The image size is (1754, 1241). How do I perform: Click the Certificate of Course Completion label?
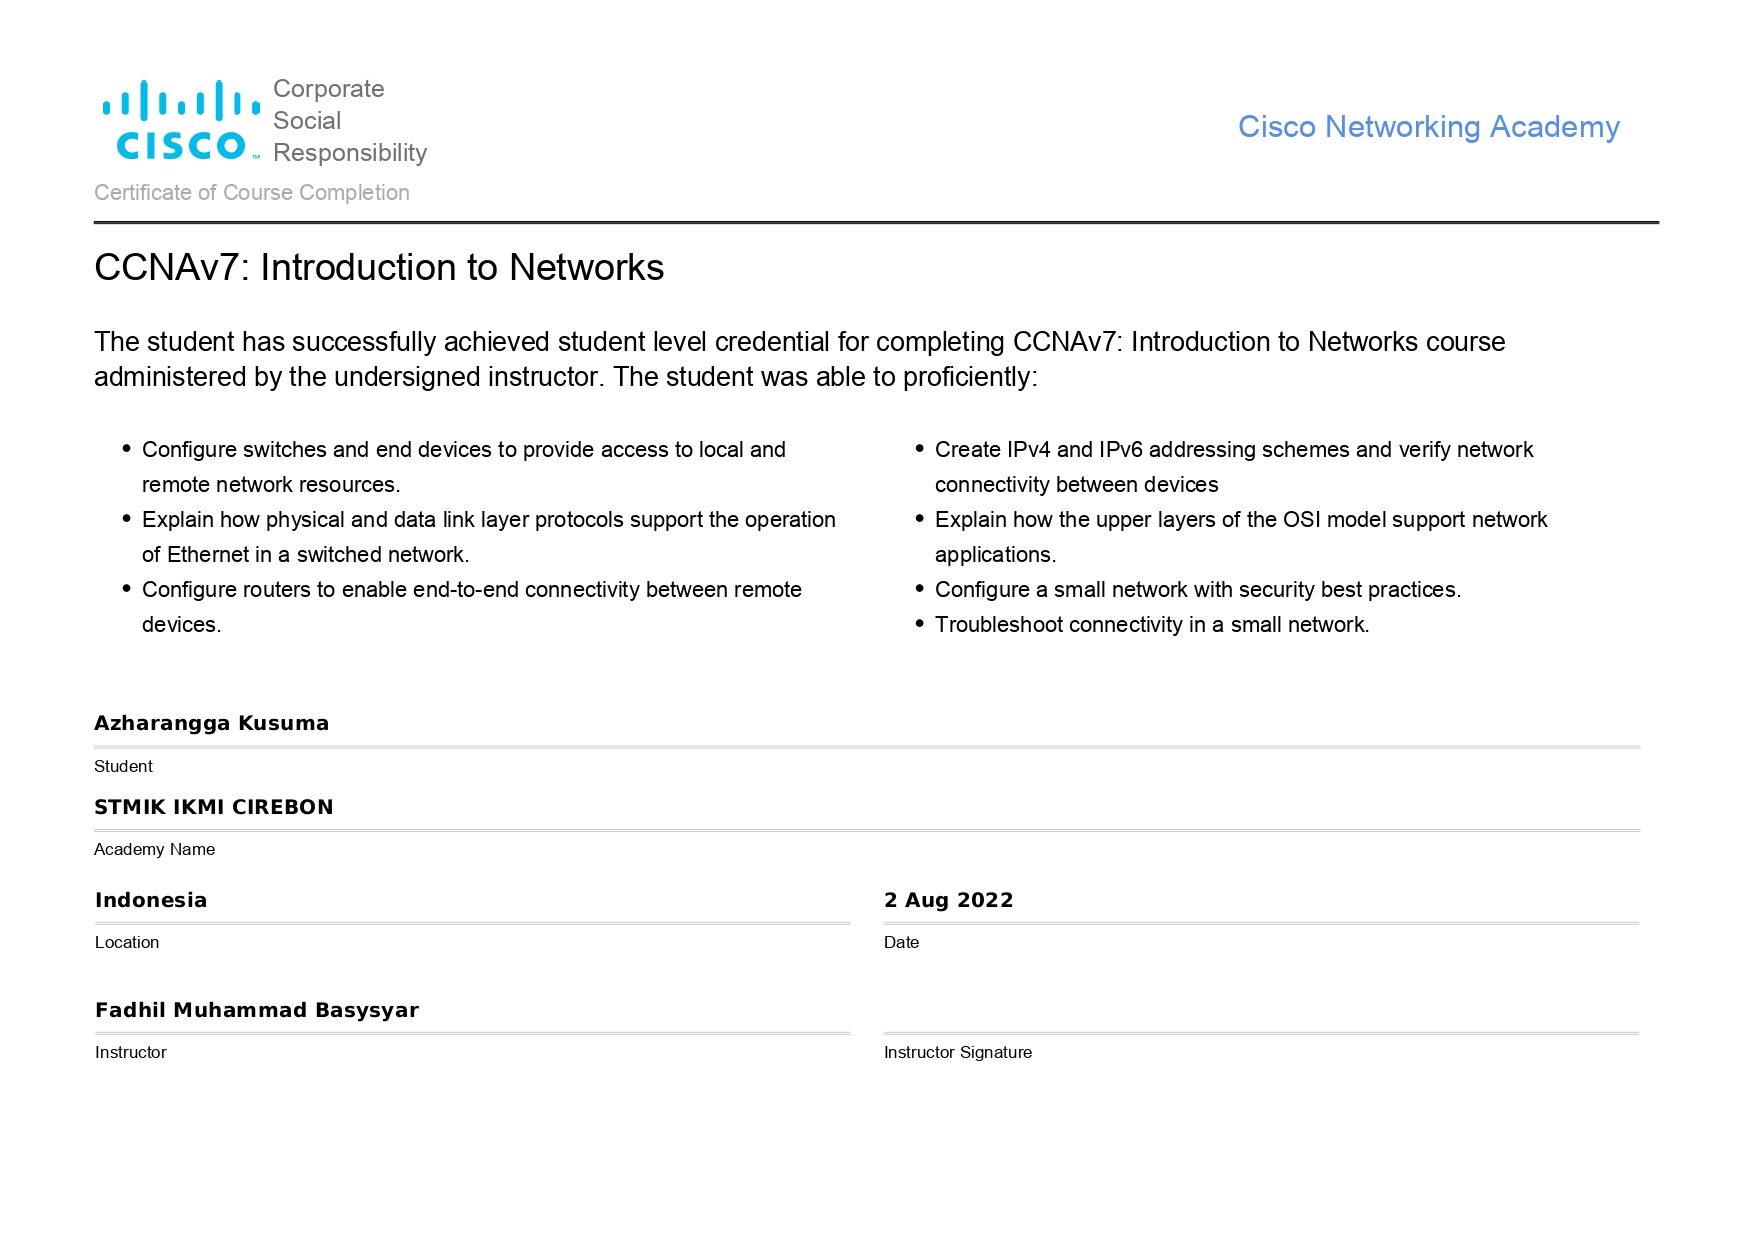(252, 193)
